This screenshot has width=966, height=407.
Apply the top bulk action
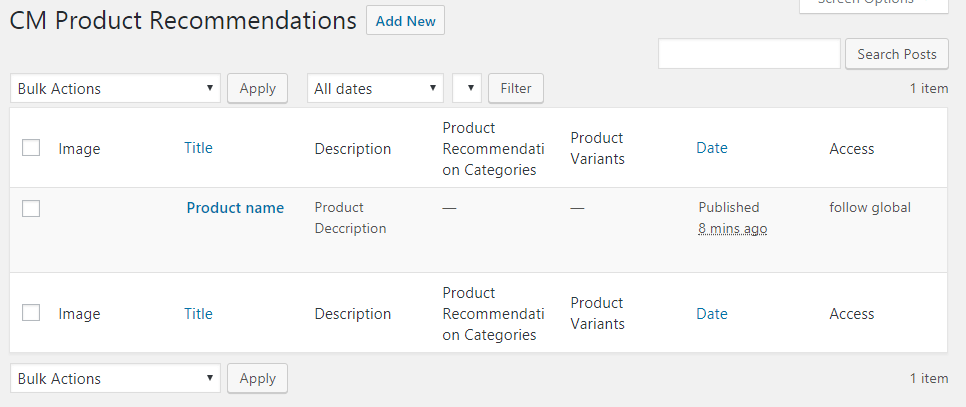coord(257,88)
